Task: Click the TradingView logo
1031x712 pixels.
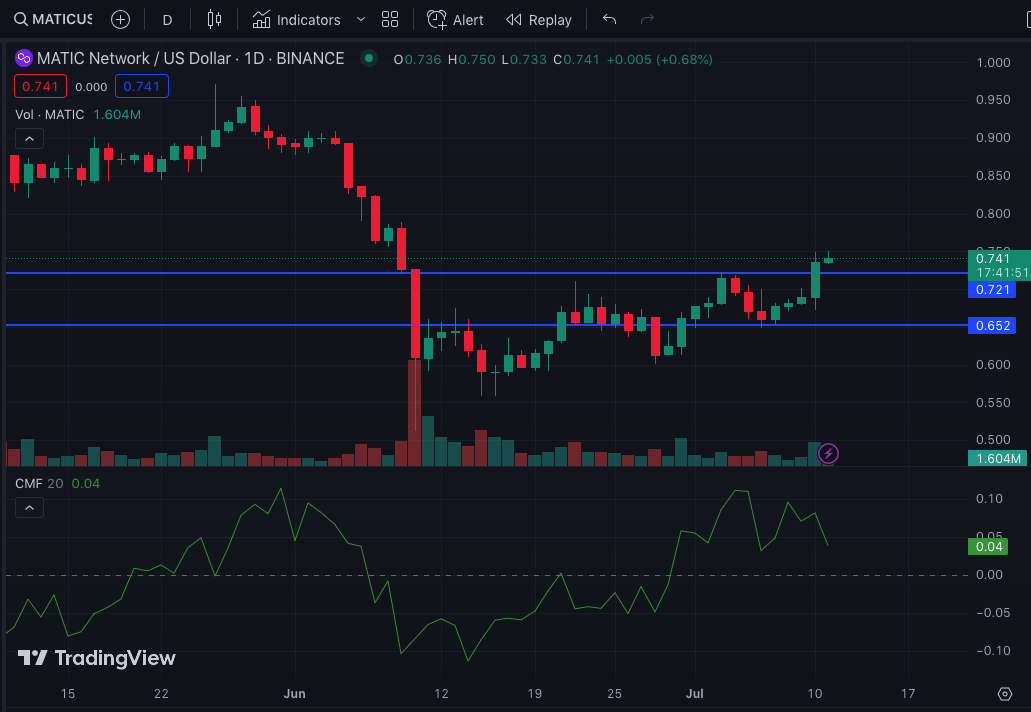Action: (x=97, y=658)
